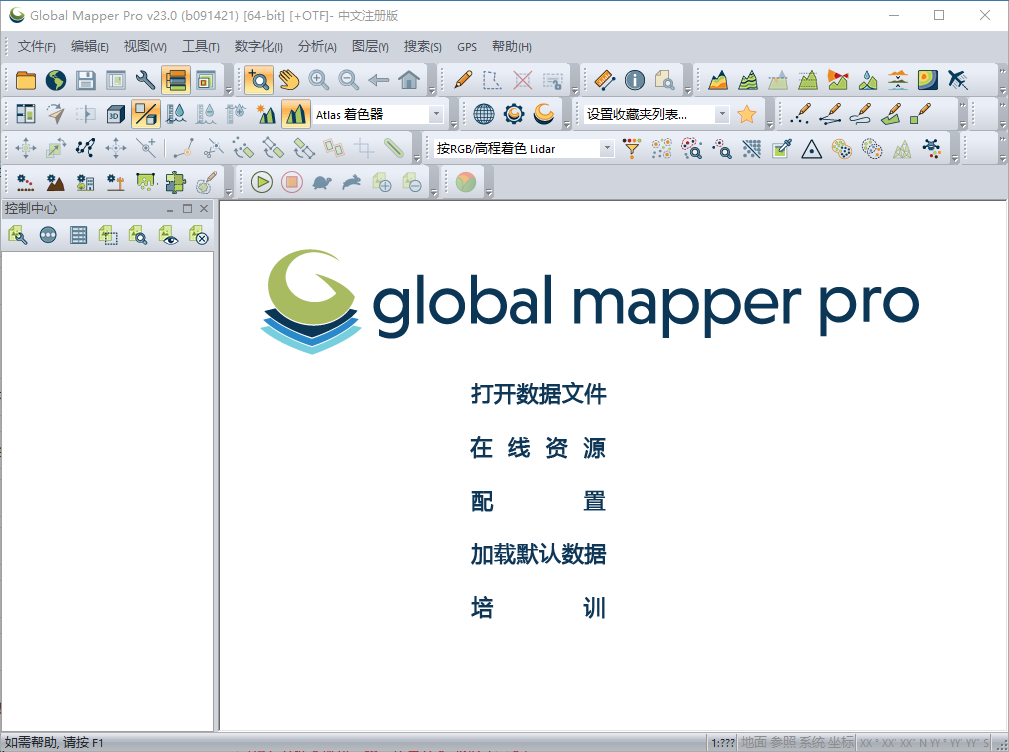The width and height of the screenshot is (1009, 752).
Task: Open the 视图(W) menu
Action: pos(145,46)
